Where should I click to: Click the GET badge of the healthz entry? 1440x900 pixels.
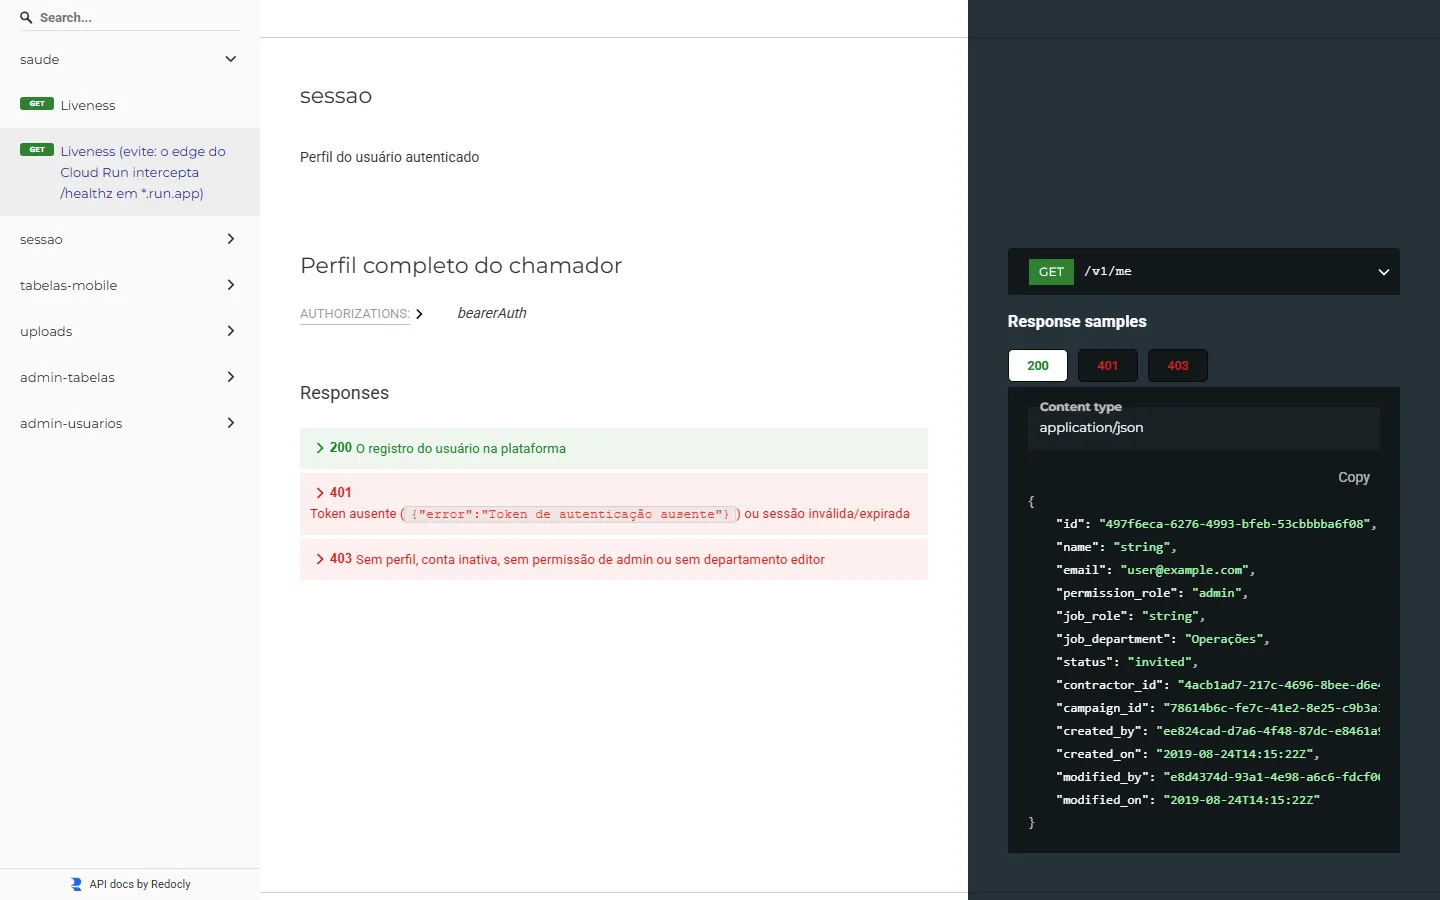37,150
